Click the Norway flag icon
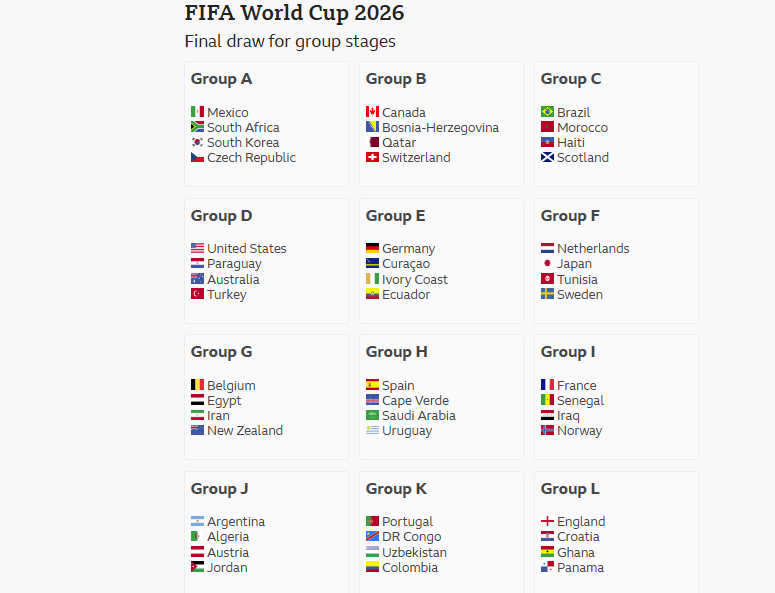775x593 pixels. [x=547, y=431]
